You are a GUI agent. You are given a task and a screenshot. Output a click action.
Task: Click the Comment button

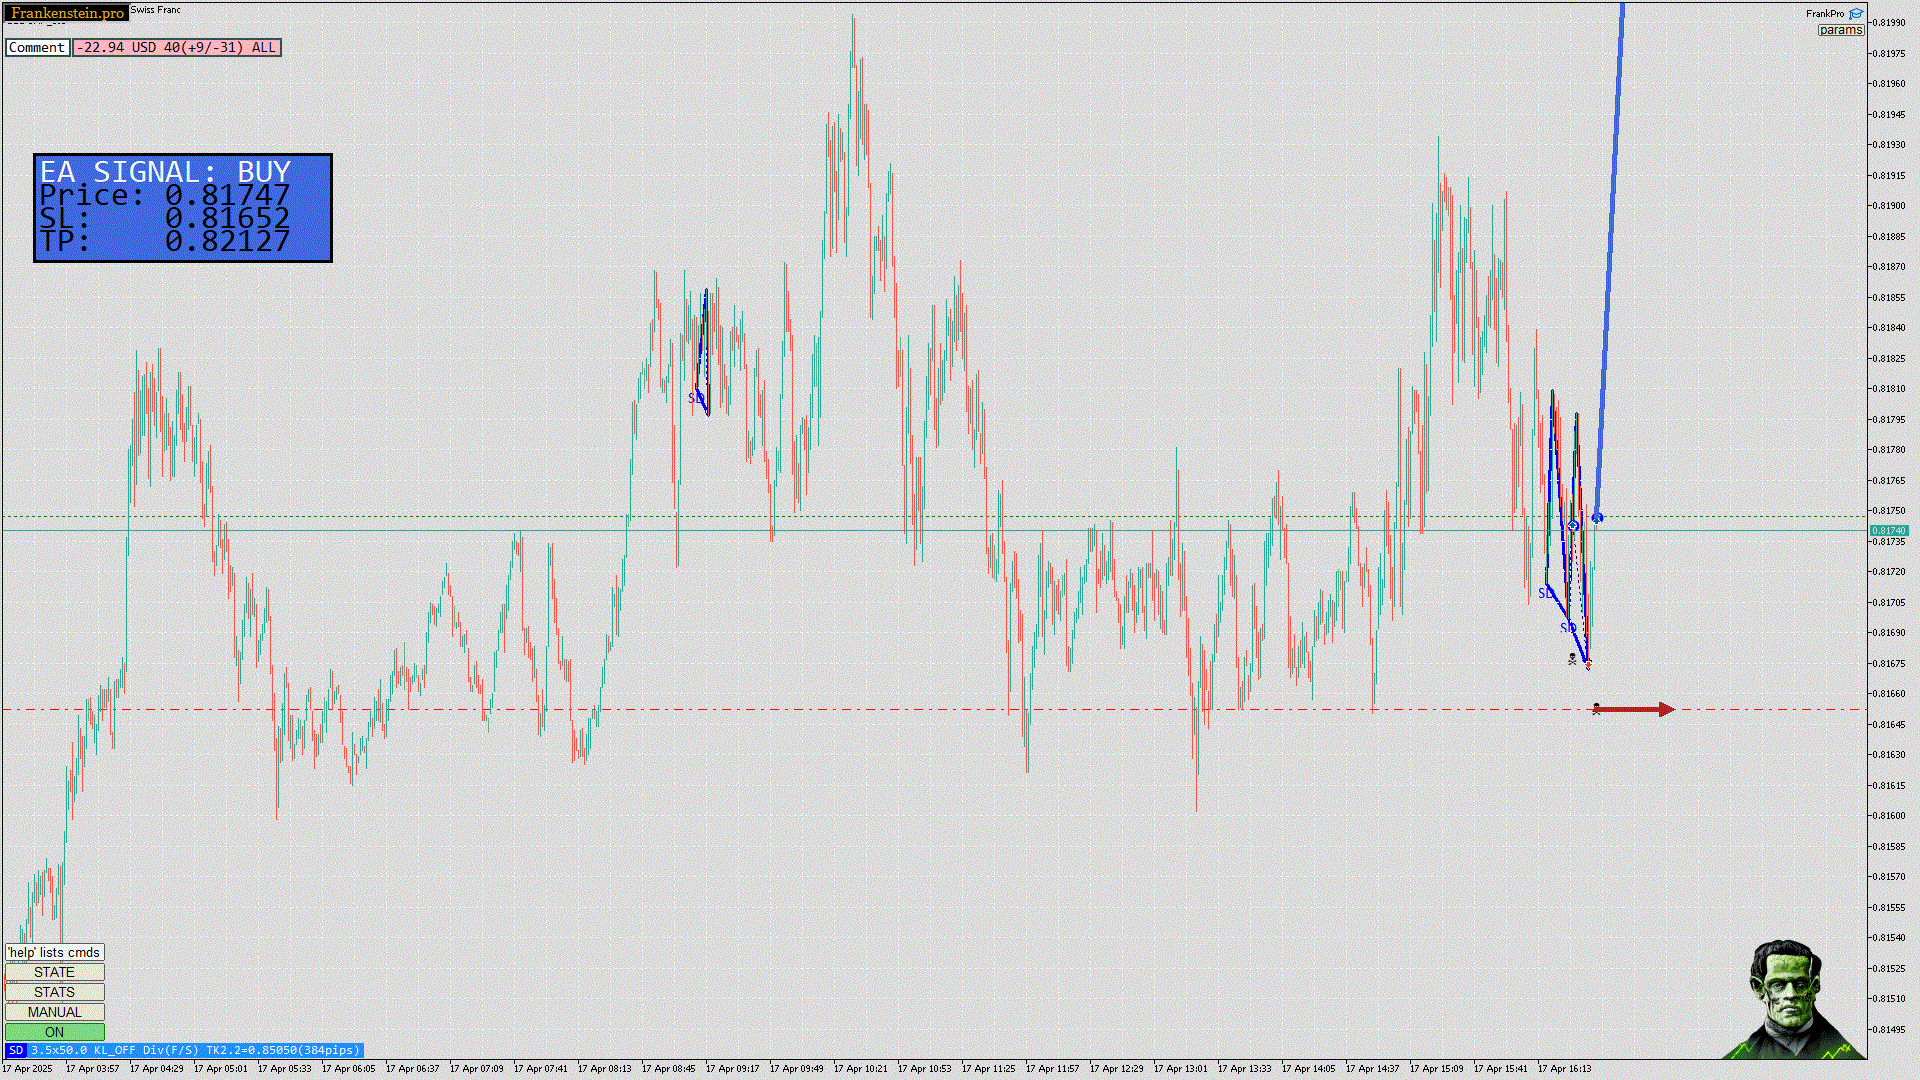37,47
